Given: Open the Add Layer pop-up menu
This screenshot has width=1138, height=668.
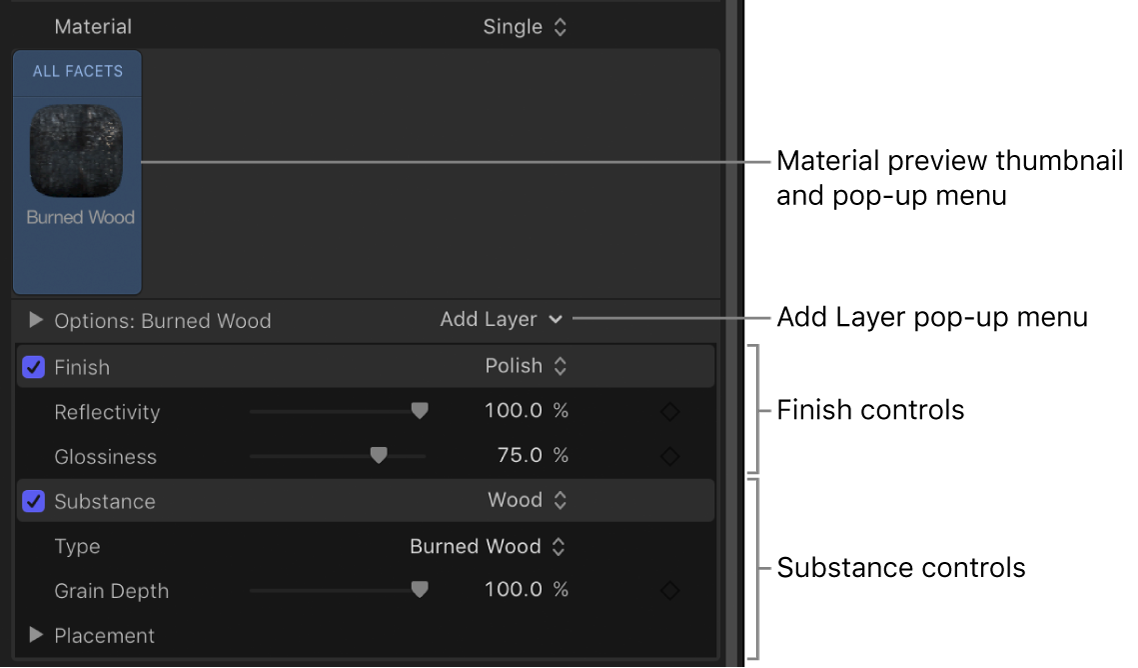Looking at the screenshot, I should click(x=502, y=320).
